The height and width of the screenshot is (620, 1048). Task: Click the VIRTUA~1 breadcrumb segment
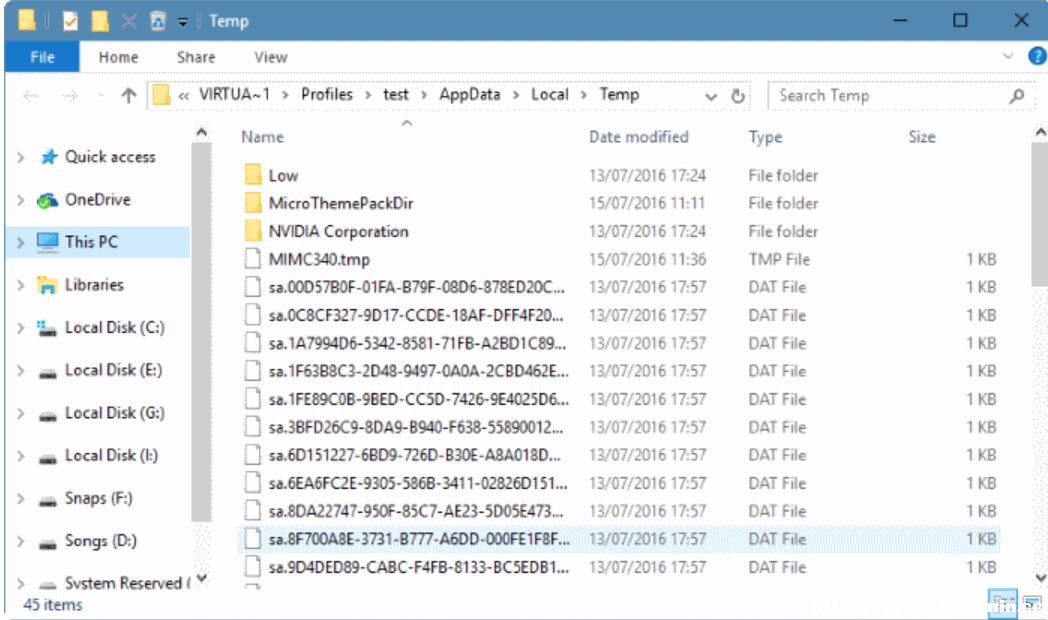(235, 95)
